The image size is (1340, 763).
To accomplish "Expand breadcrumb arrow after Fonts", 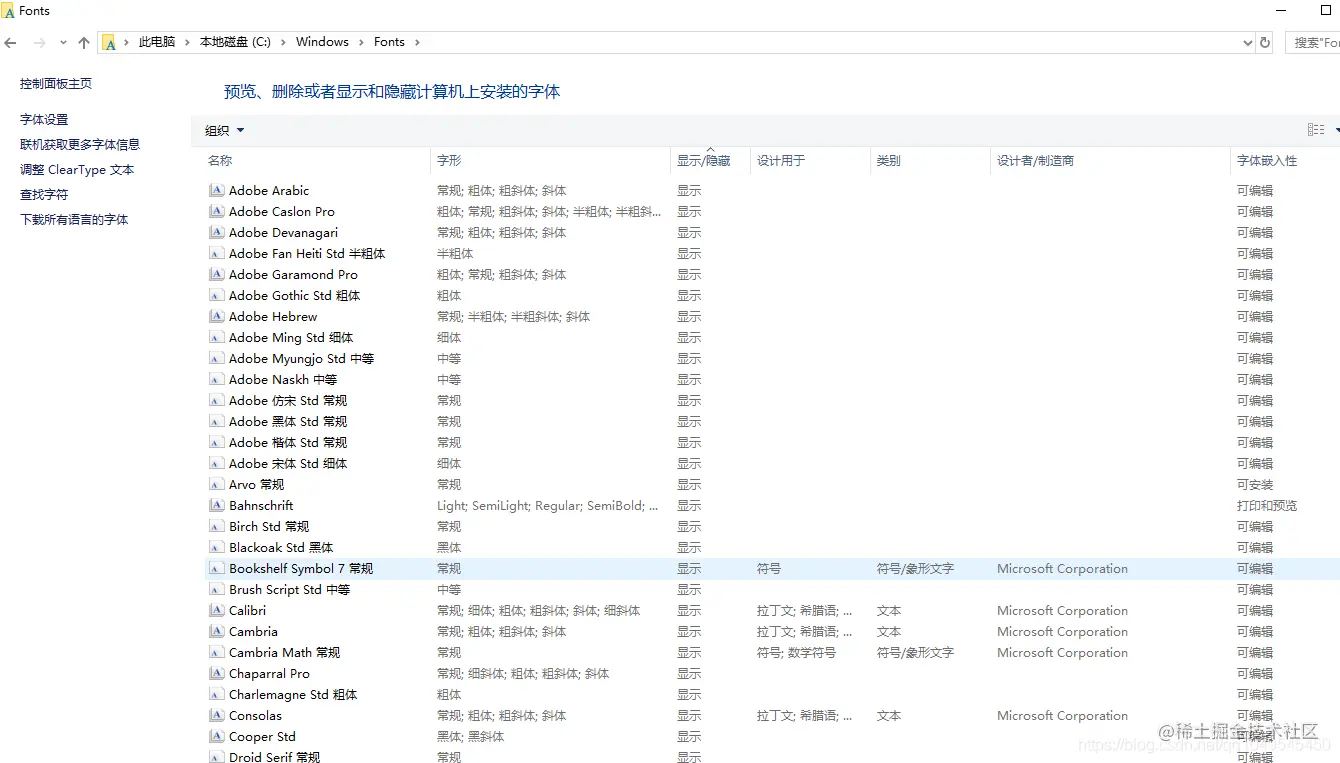I will point(417,42).
